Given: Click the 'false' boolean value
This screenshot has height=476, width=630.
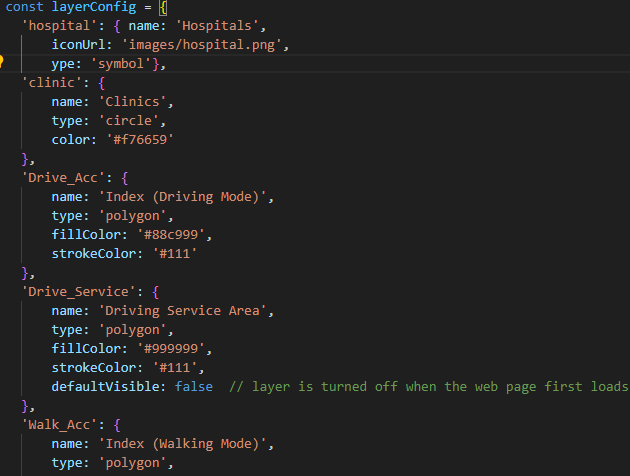Looking at the screenshot, I should [x=194, y=387].
